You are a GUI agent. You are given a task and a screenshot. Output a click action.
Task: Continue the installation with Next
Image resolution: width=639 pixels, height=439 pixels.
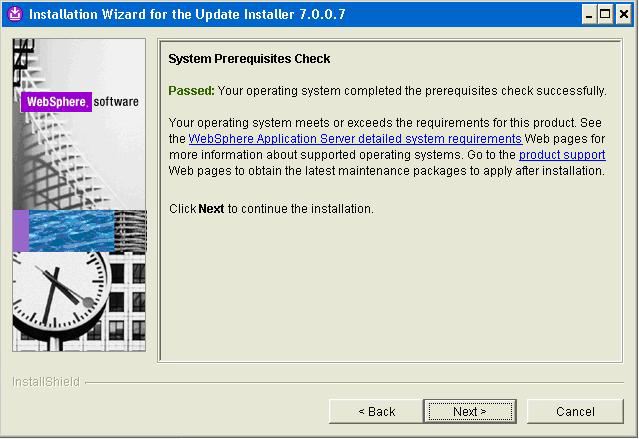click(x=470, y=411)
